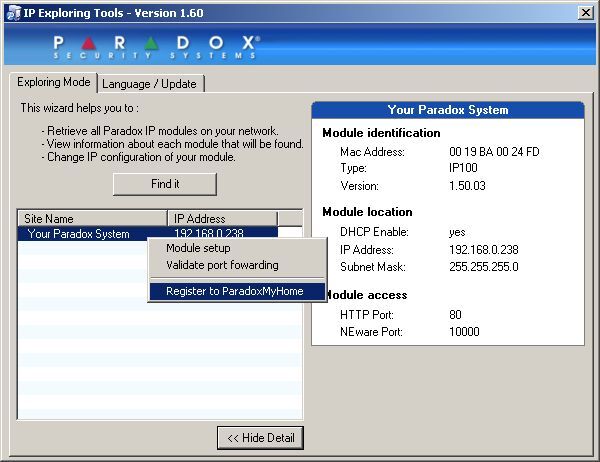Click the Paradox Security Systems logo

[155, 47]
